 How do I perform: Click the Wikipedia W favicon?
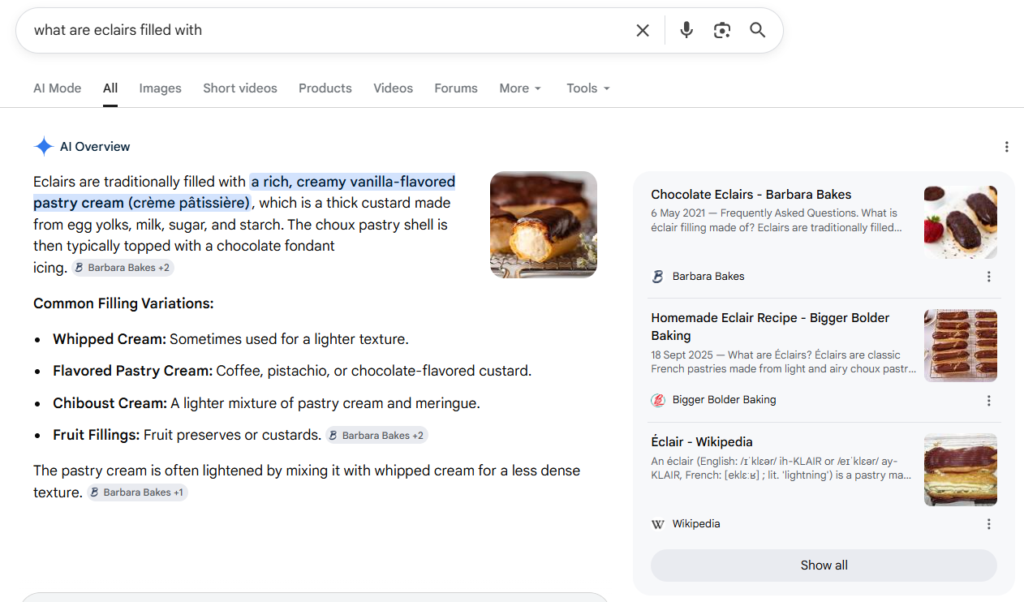tap(658, 524)
